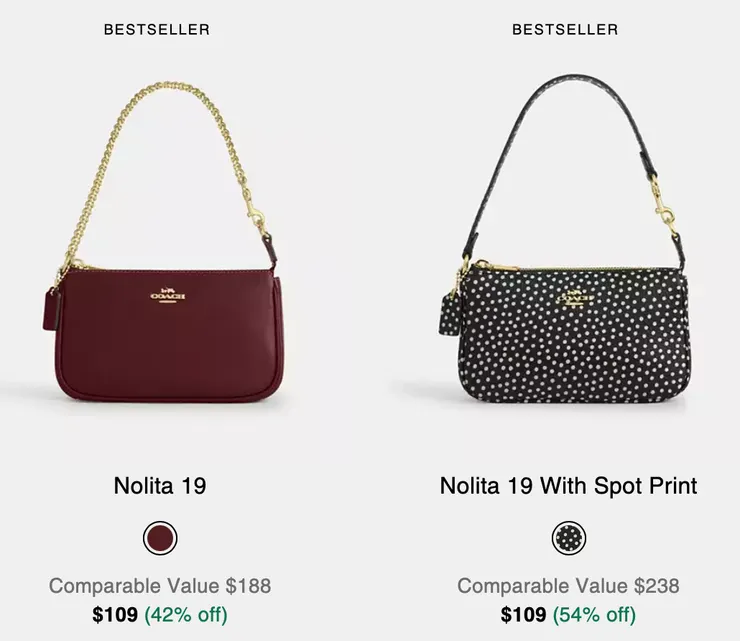Screen dimensions: 740x641
Task: Click the BESTSELLER label above the burgundy bag
Action: (157, 30)
